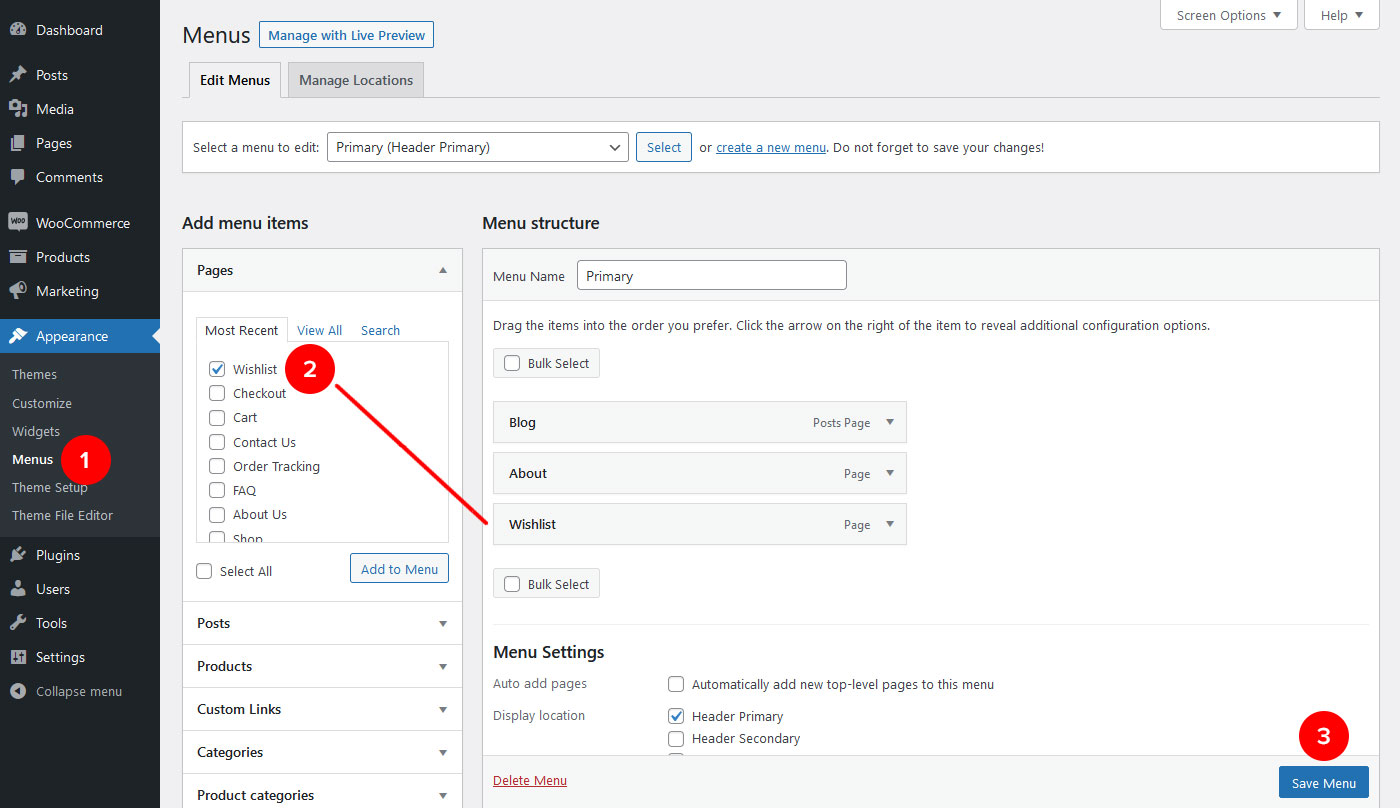
Task: Click the create a new menu link
Action: point(770,146)
